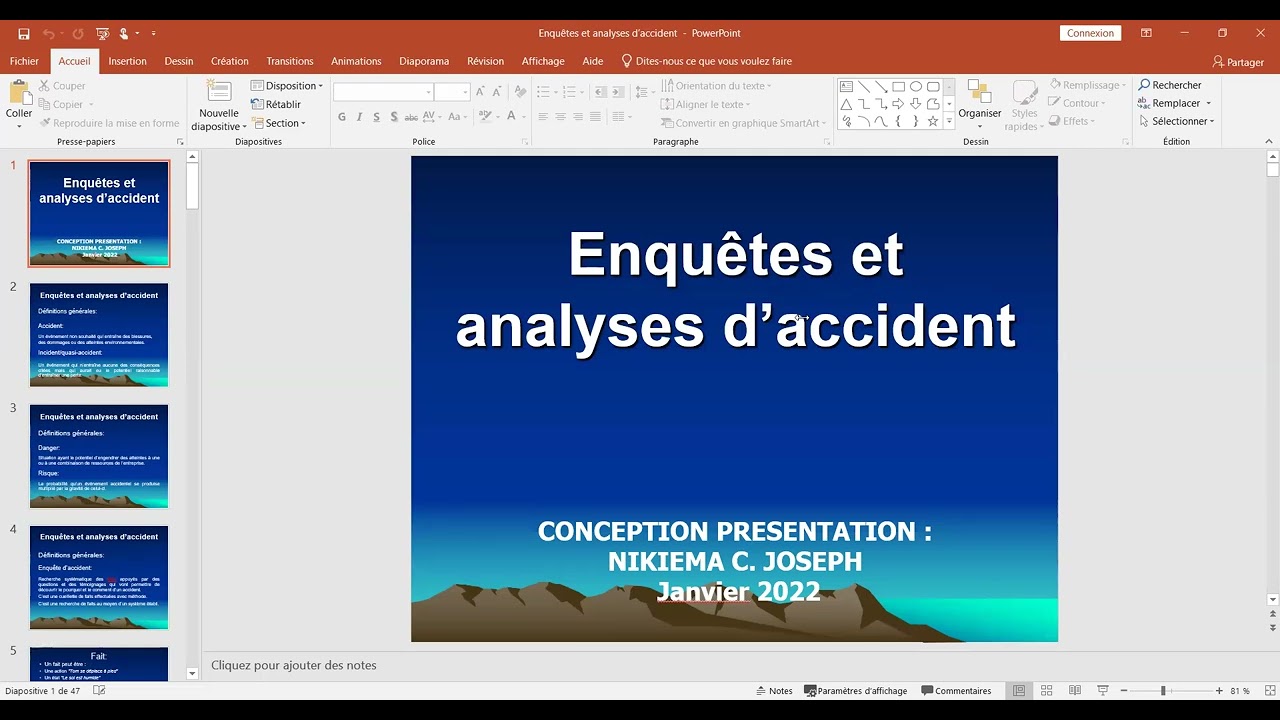Justify the text in the Paragraphe group

click(x=595, y=117)
